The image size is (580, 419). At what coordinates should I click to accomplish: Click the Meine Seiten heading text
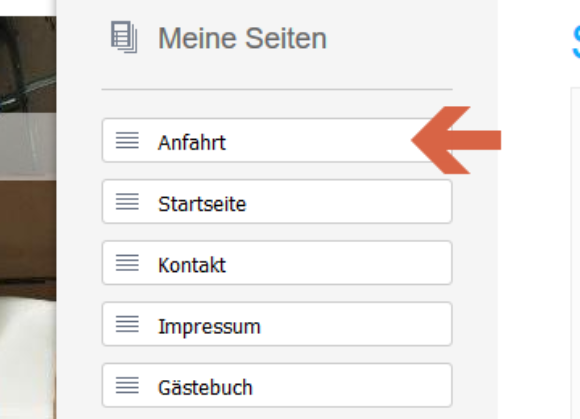point(242,38)
